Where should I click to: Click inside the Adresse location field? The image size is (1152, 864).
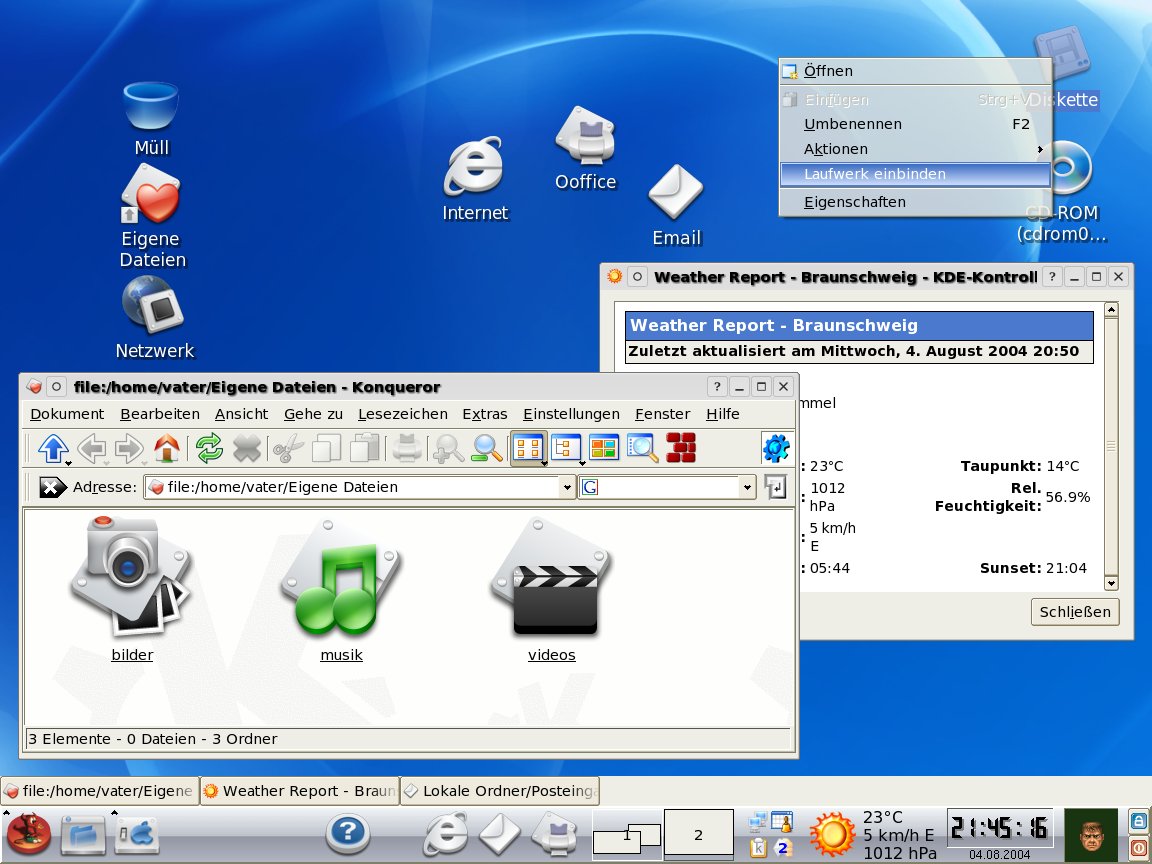pos(360,487)
